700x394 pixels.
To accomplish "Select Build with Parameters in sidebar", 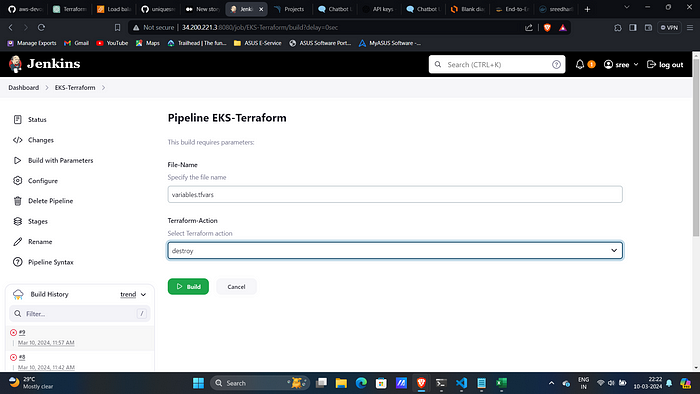I will 53,161.
